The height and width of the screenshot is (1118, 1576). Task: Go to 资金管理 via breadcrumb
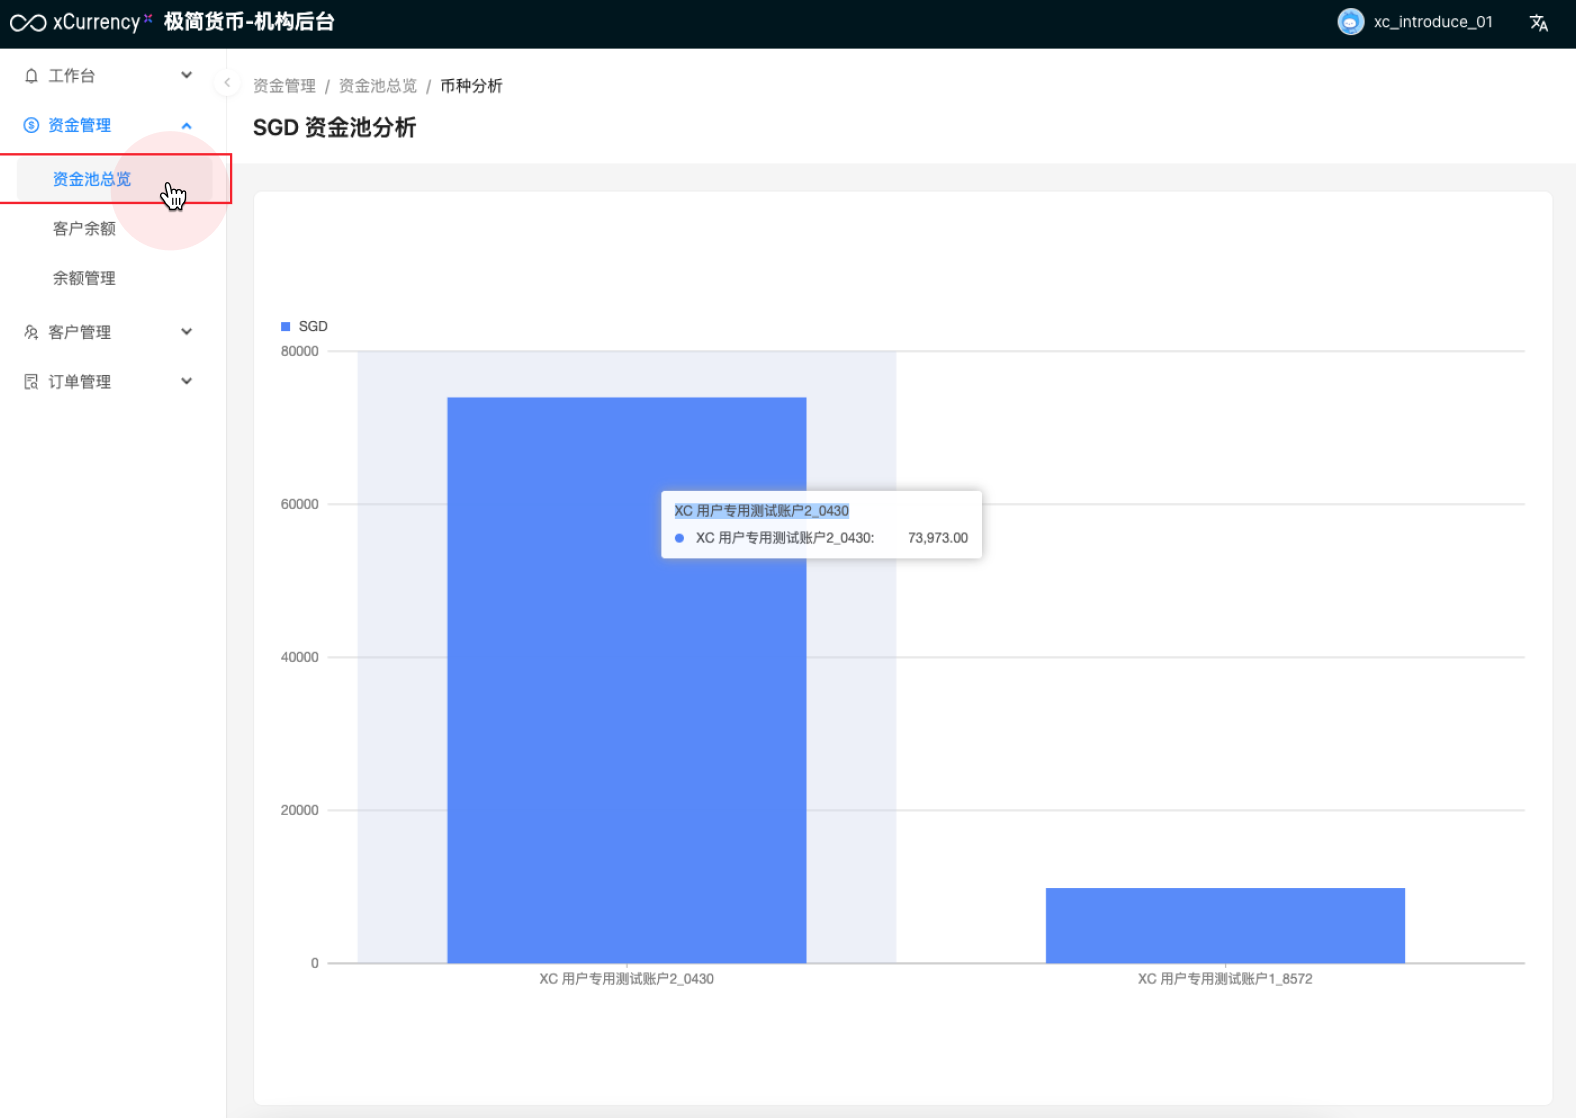pyautogui.click(x=284, y=86)
